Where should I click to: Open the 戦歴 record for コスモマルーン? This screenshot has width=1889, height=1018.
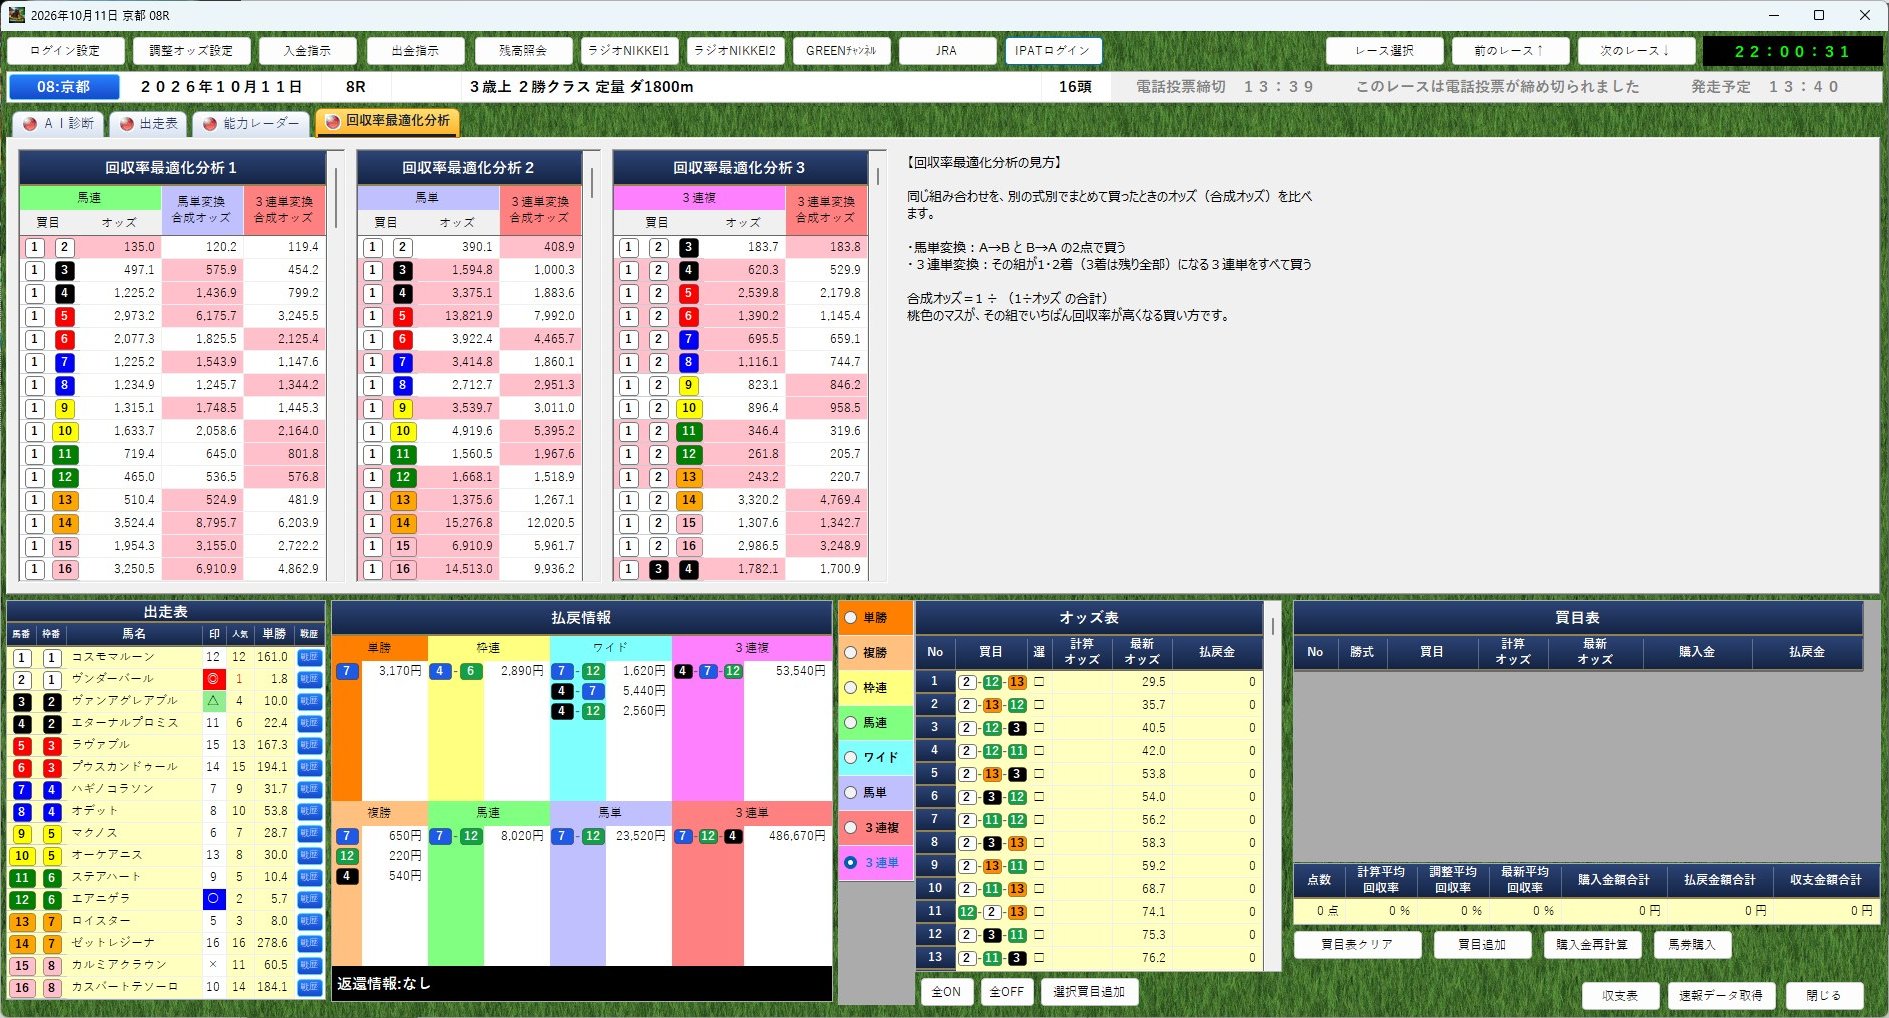tap(309, 657)
